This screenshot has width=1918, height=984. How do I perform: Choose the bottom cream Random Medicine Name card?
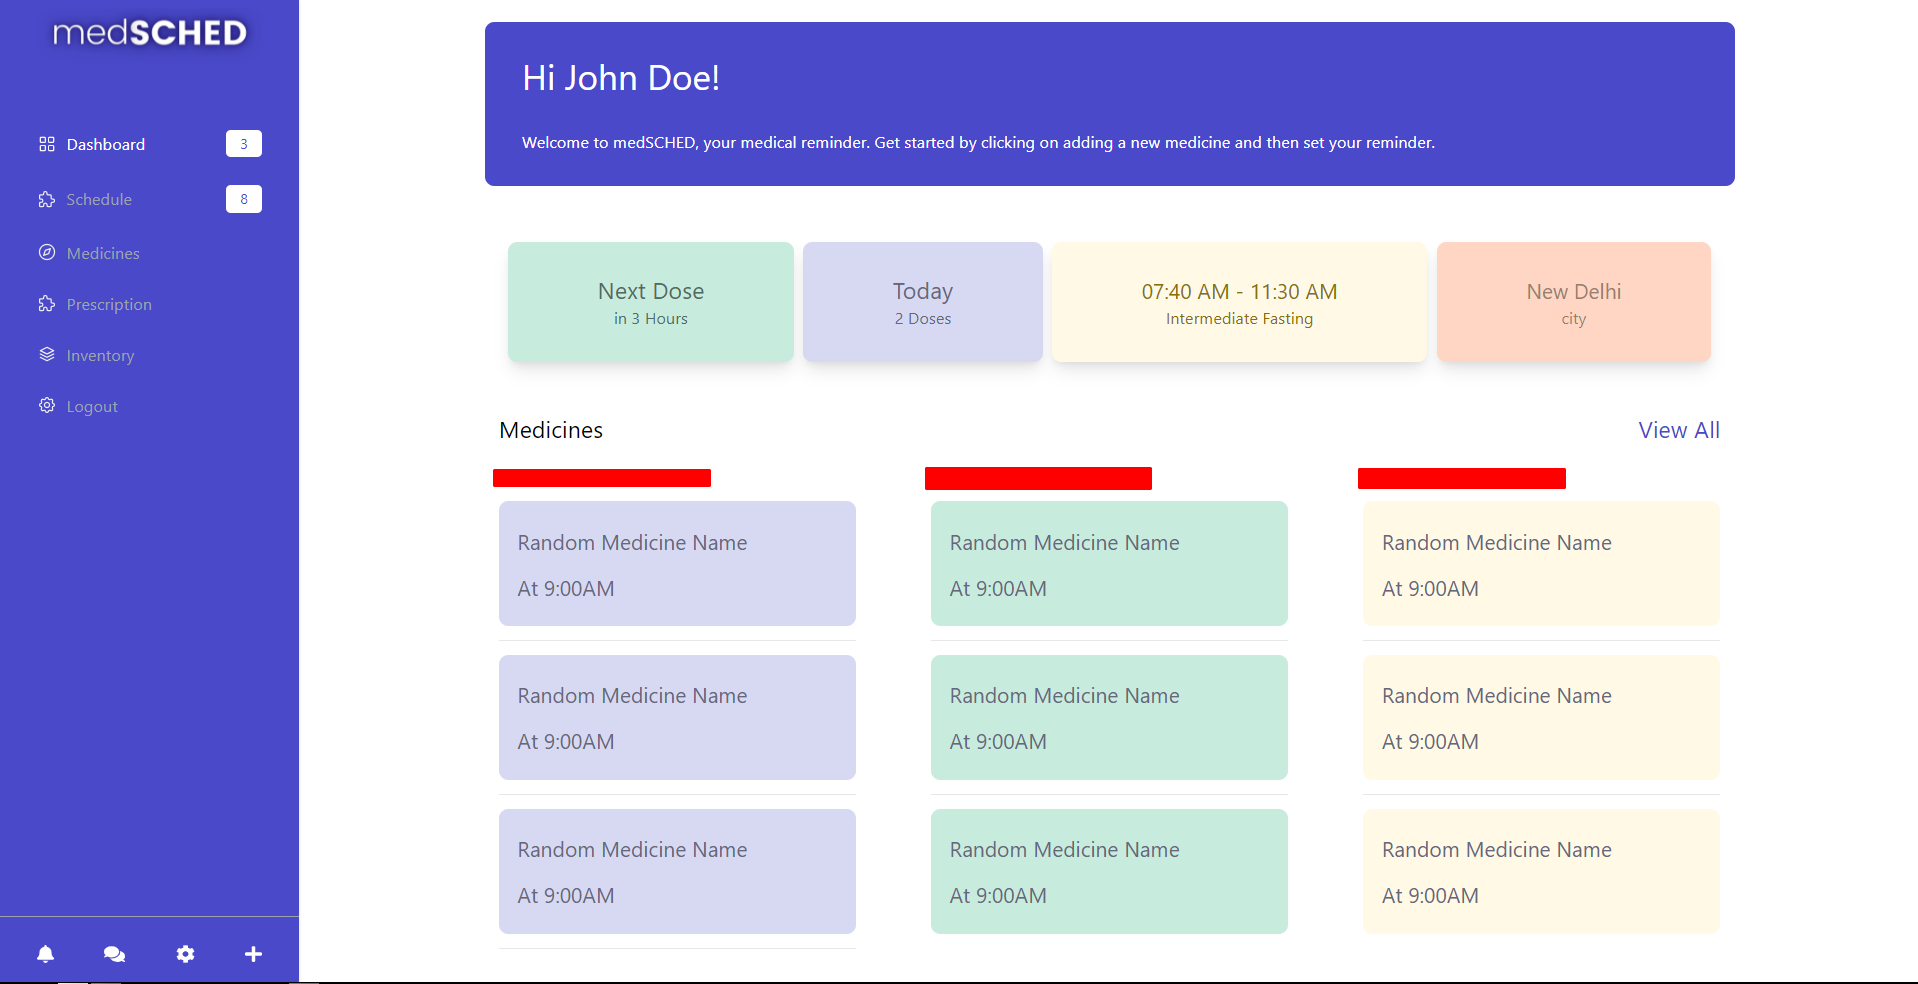1541,871
